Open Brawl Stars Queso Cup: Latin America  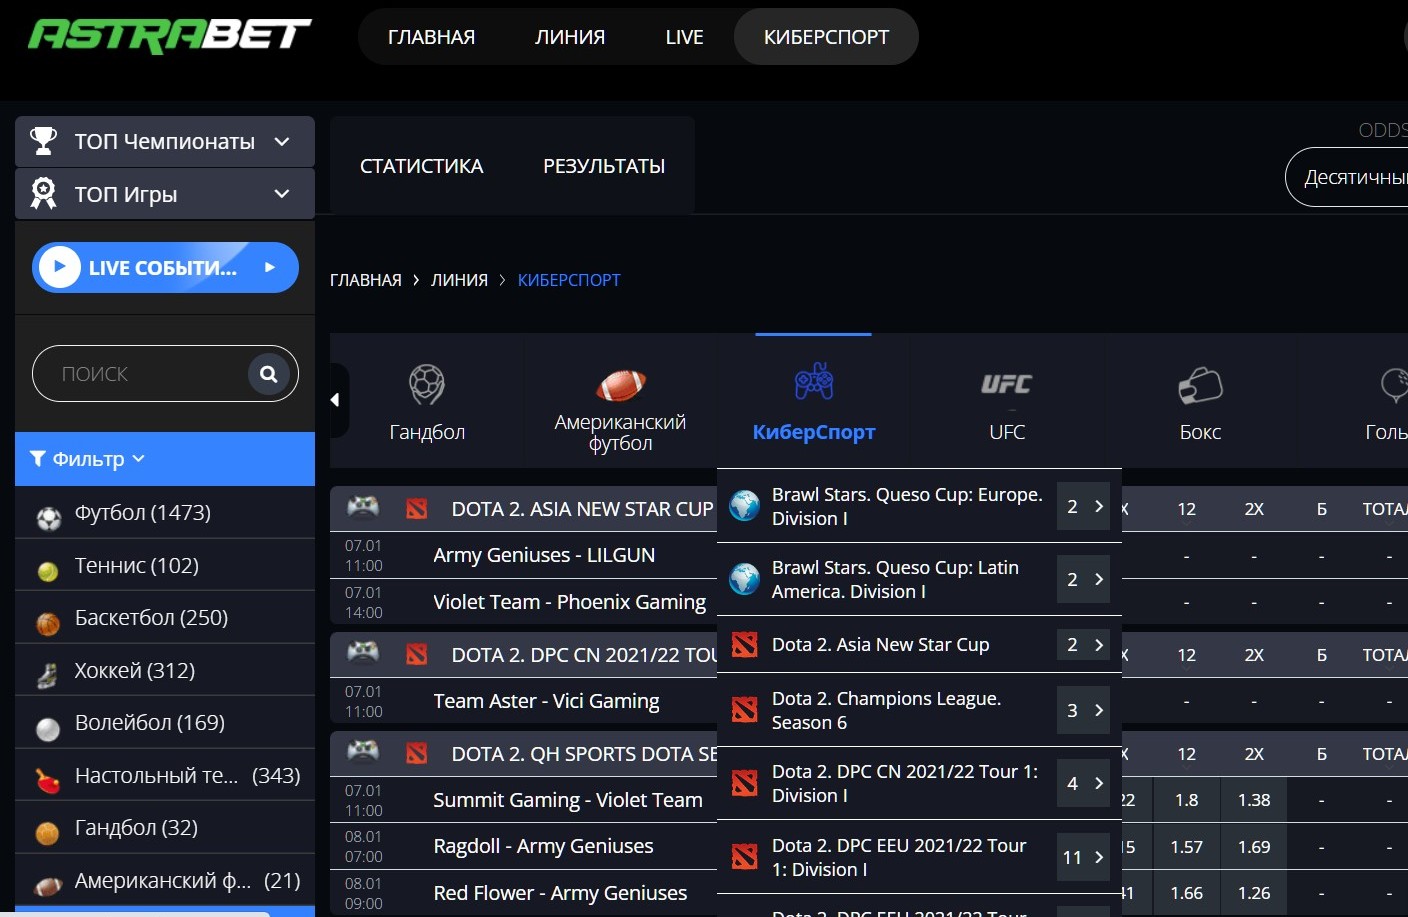click(919, 579)
